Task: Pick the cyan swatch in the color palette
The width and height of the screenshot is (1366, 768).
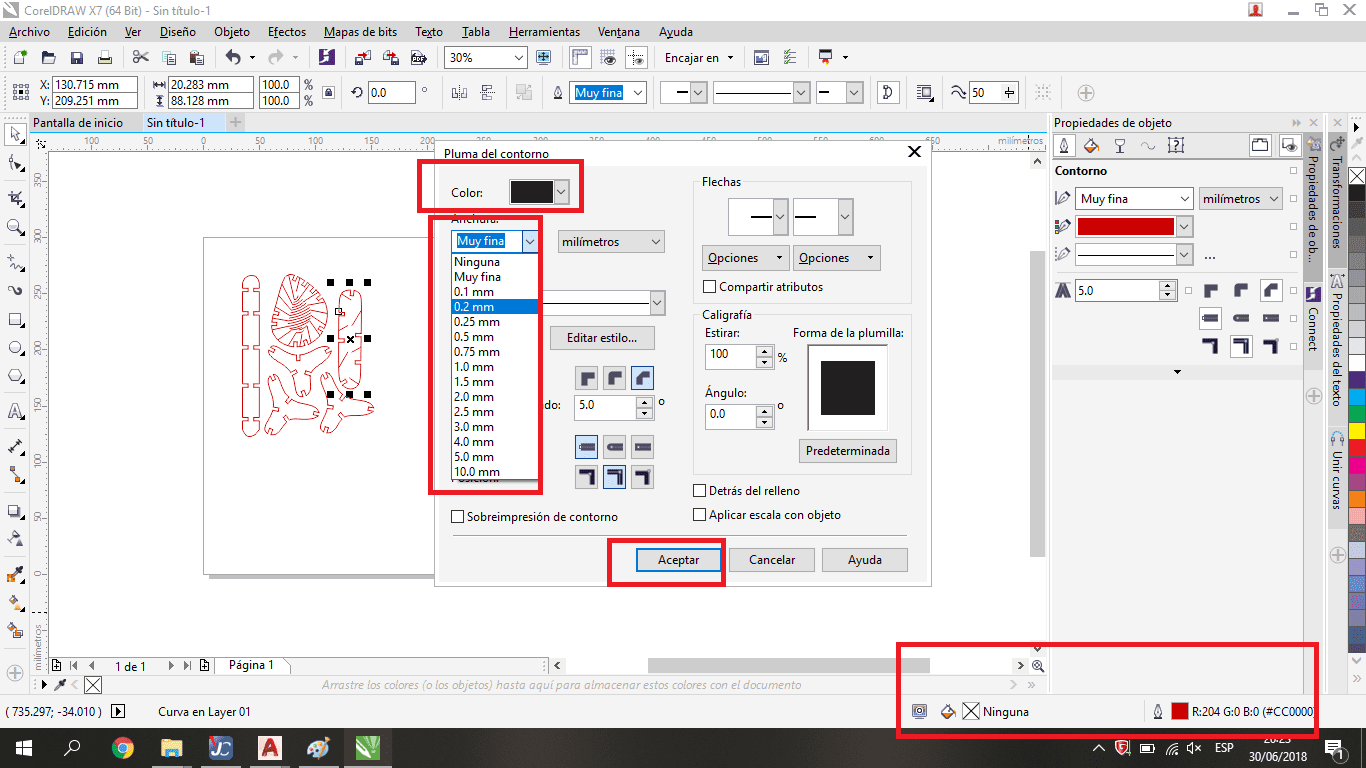Action: (x=1357, y=398)
